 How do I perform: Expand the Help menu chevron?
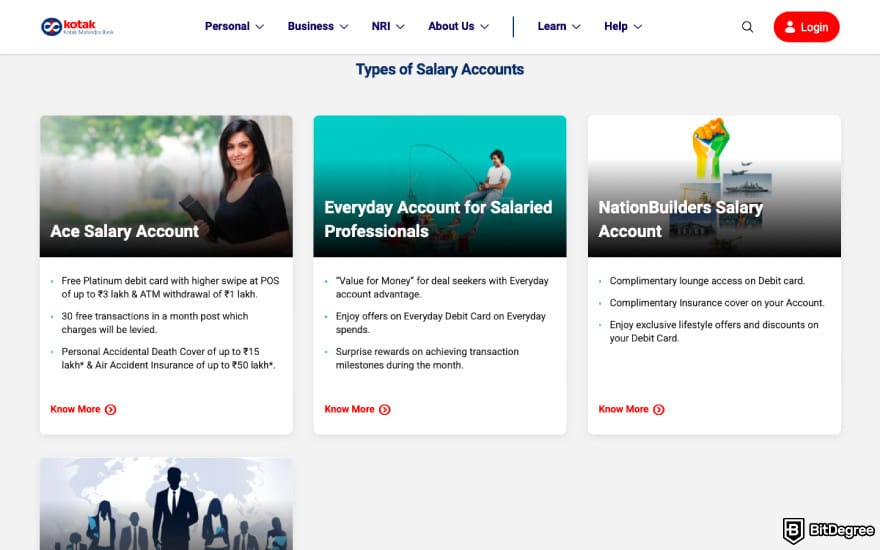click(638, 27)
